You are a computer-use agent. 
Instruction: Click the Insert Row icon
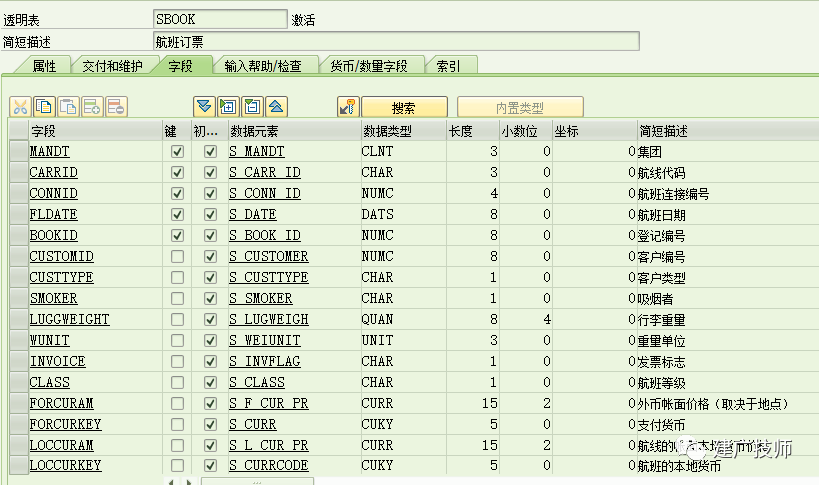coord(92,107)
